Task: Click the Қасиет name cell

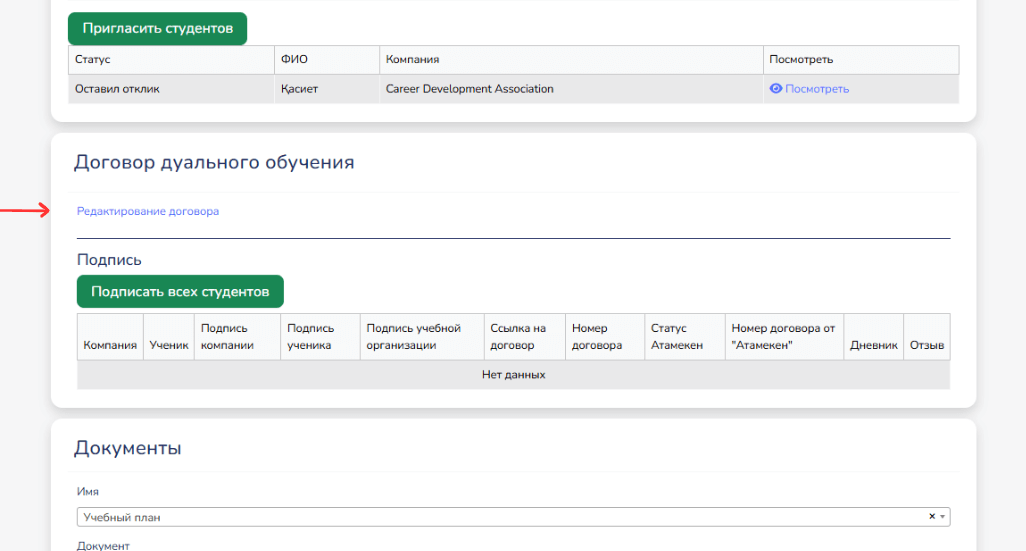Action: point(299,89)
